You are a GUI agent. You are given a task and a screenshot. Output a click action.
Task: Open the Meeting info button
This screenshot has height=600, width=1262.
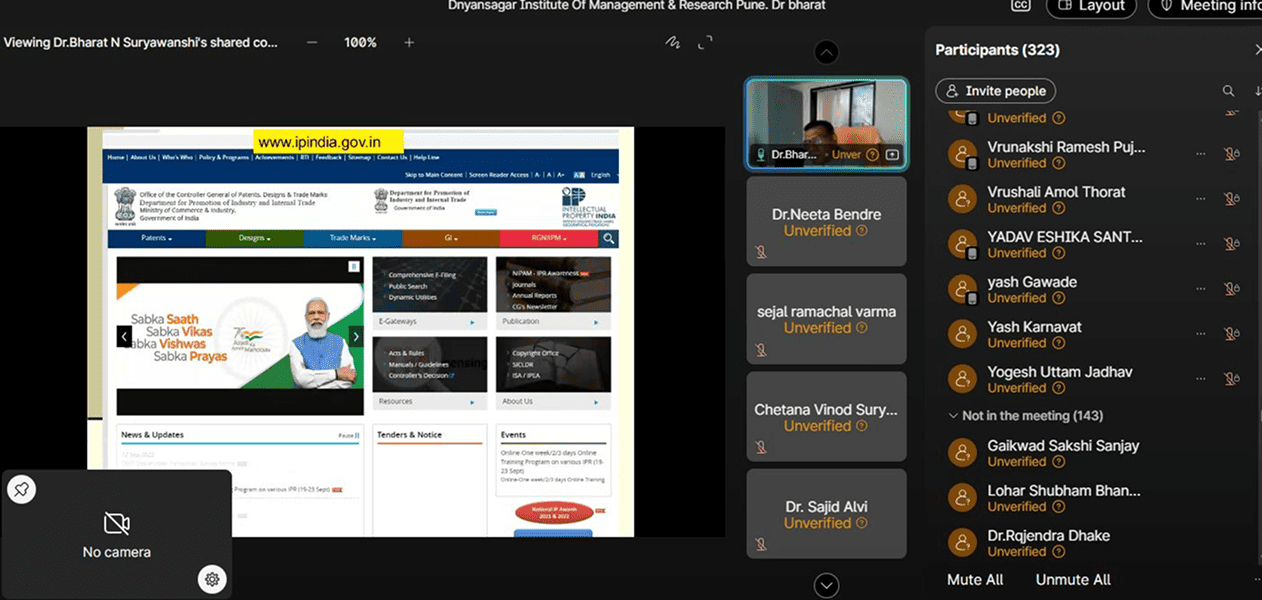coord(1206,6)
